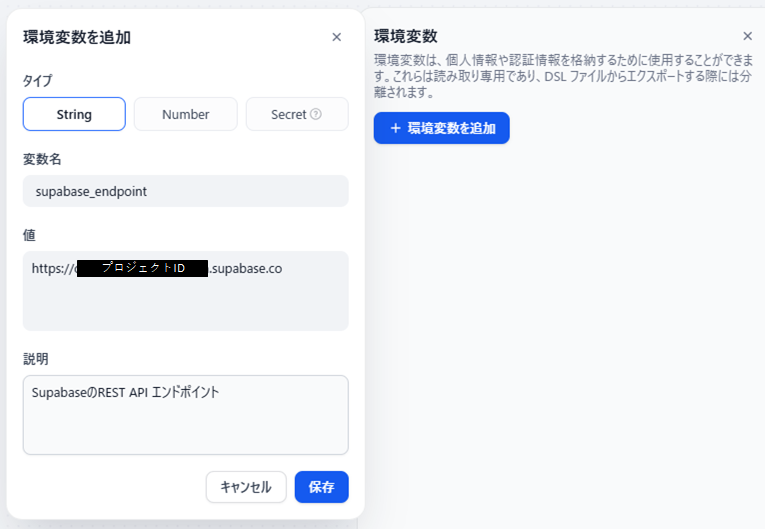Viewport: 765px width, 529px height.
Task: Close the 環境変数 side panel
Action: 747,36
